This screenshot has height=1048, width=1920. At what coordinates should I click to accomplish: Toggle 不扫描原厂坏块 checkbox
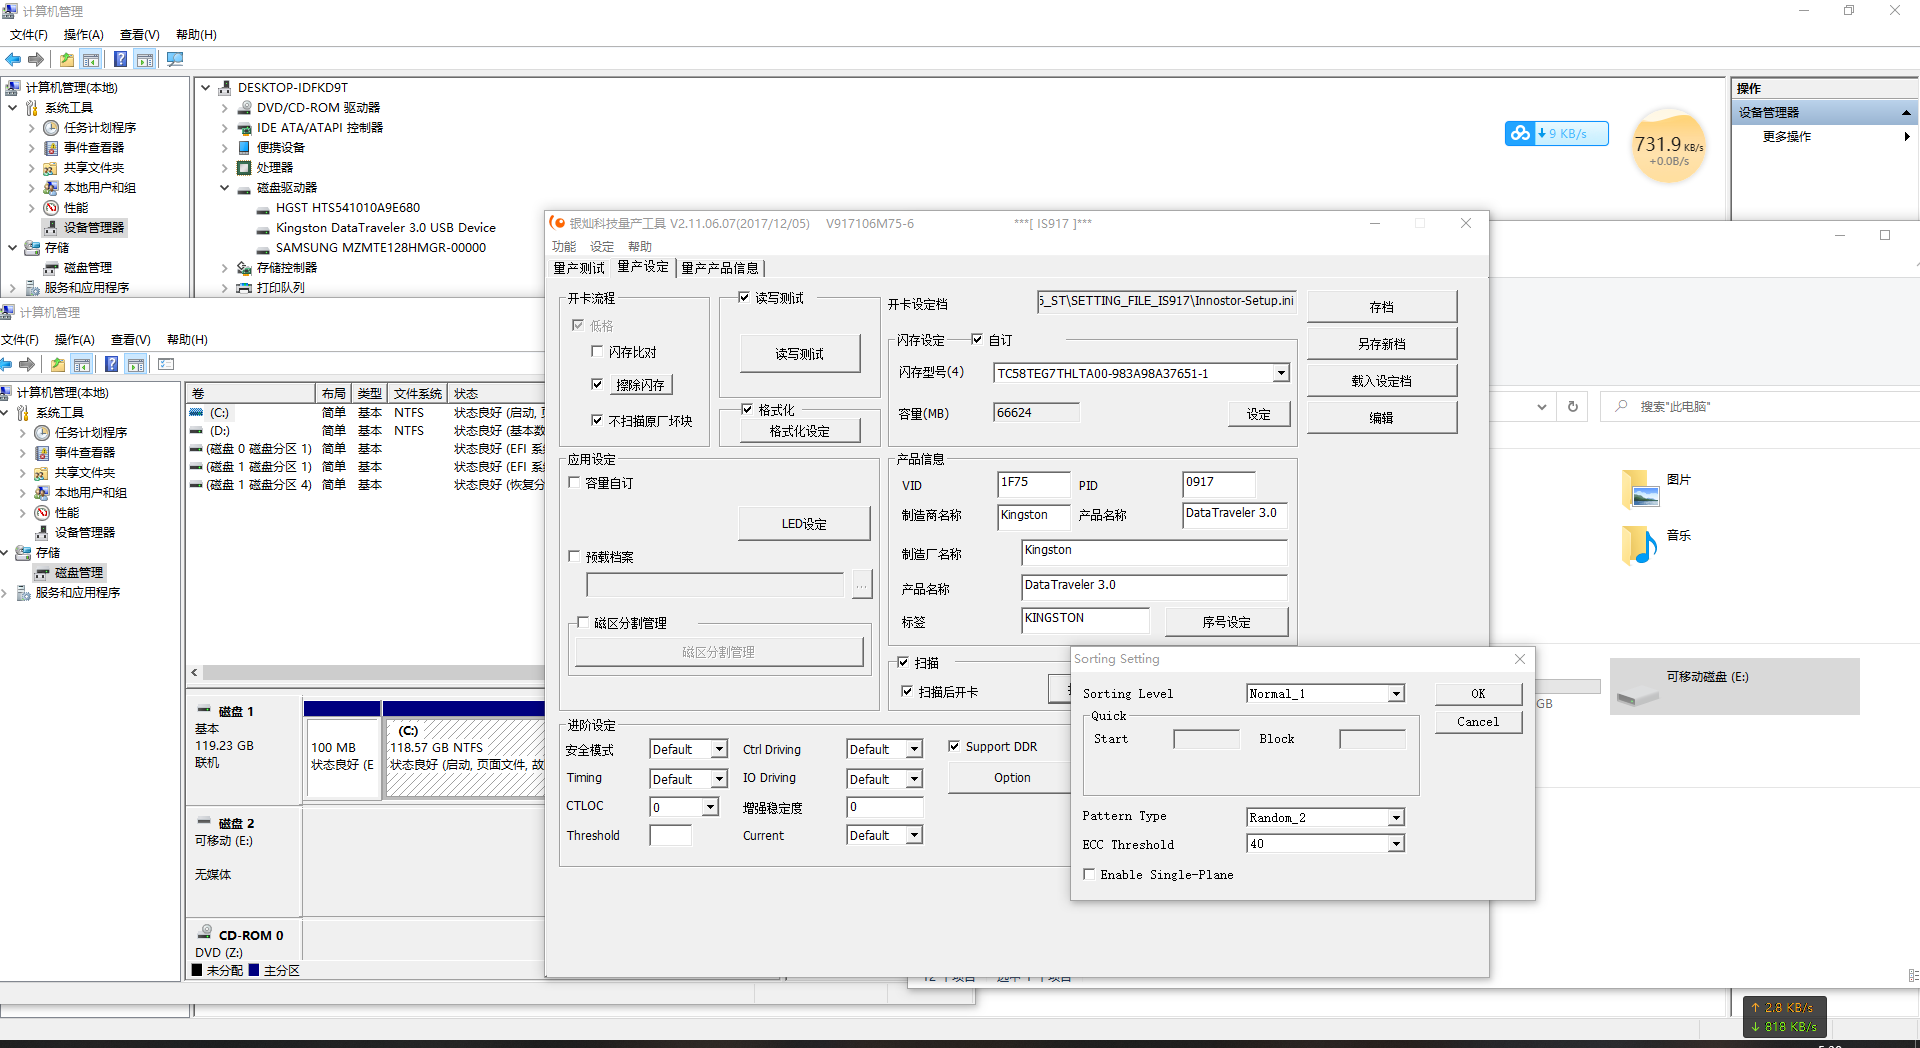click(597, 420)
